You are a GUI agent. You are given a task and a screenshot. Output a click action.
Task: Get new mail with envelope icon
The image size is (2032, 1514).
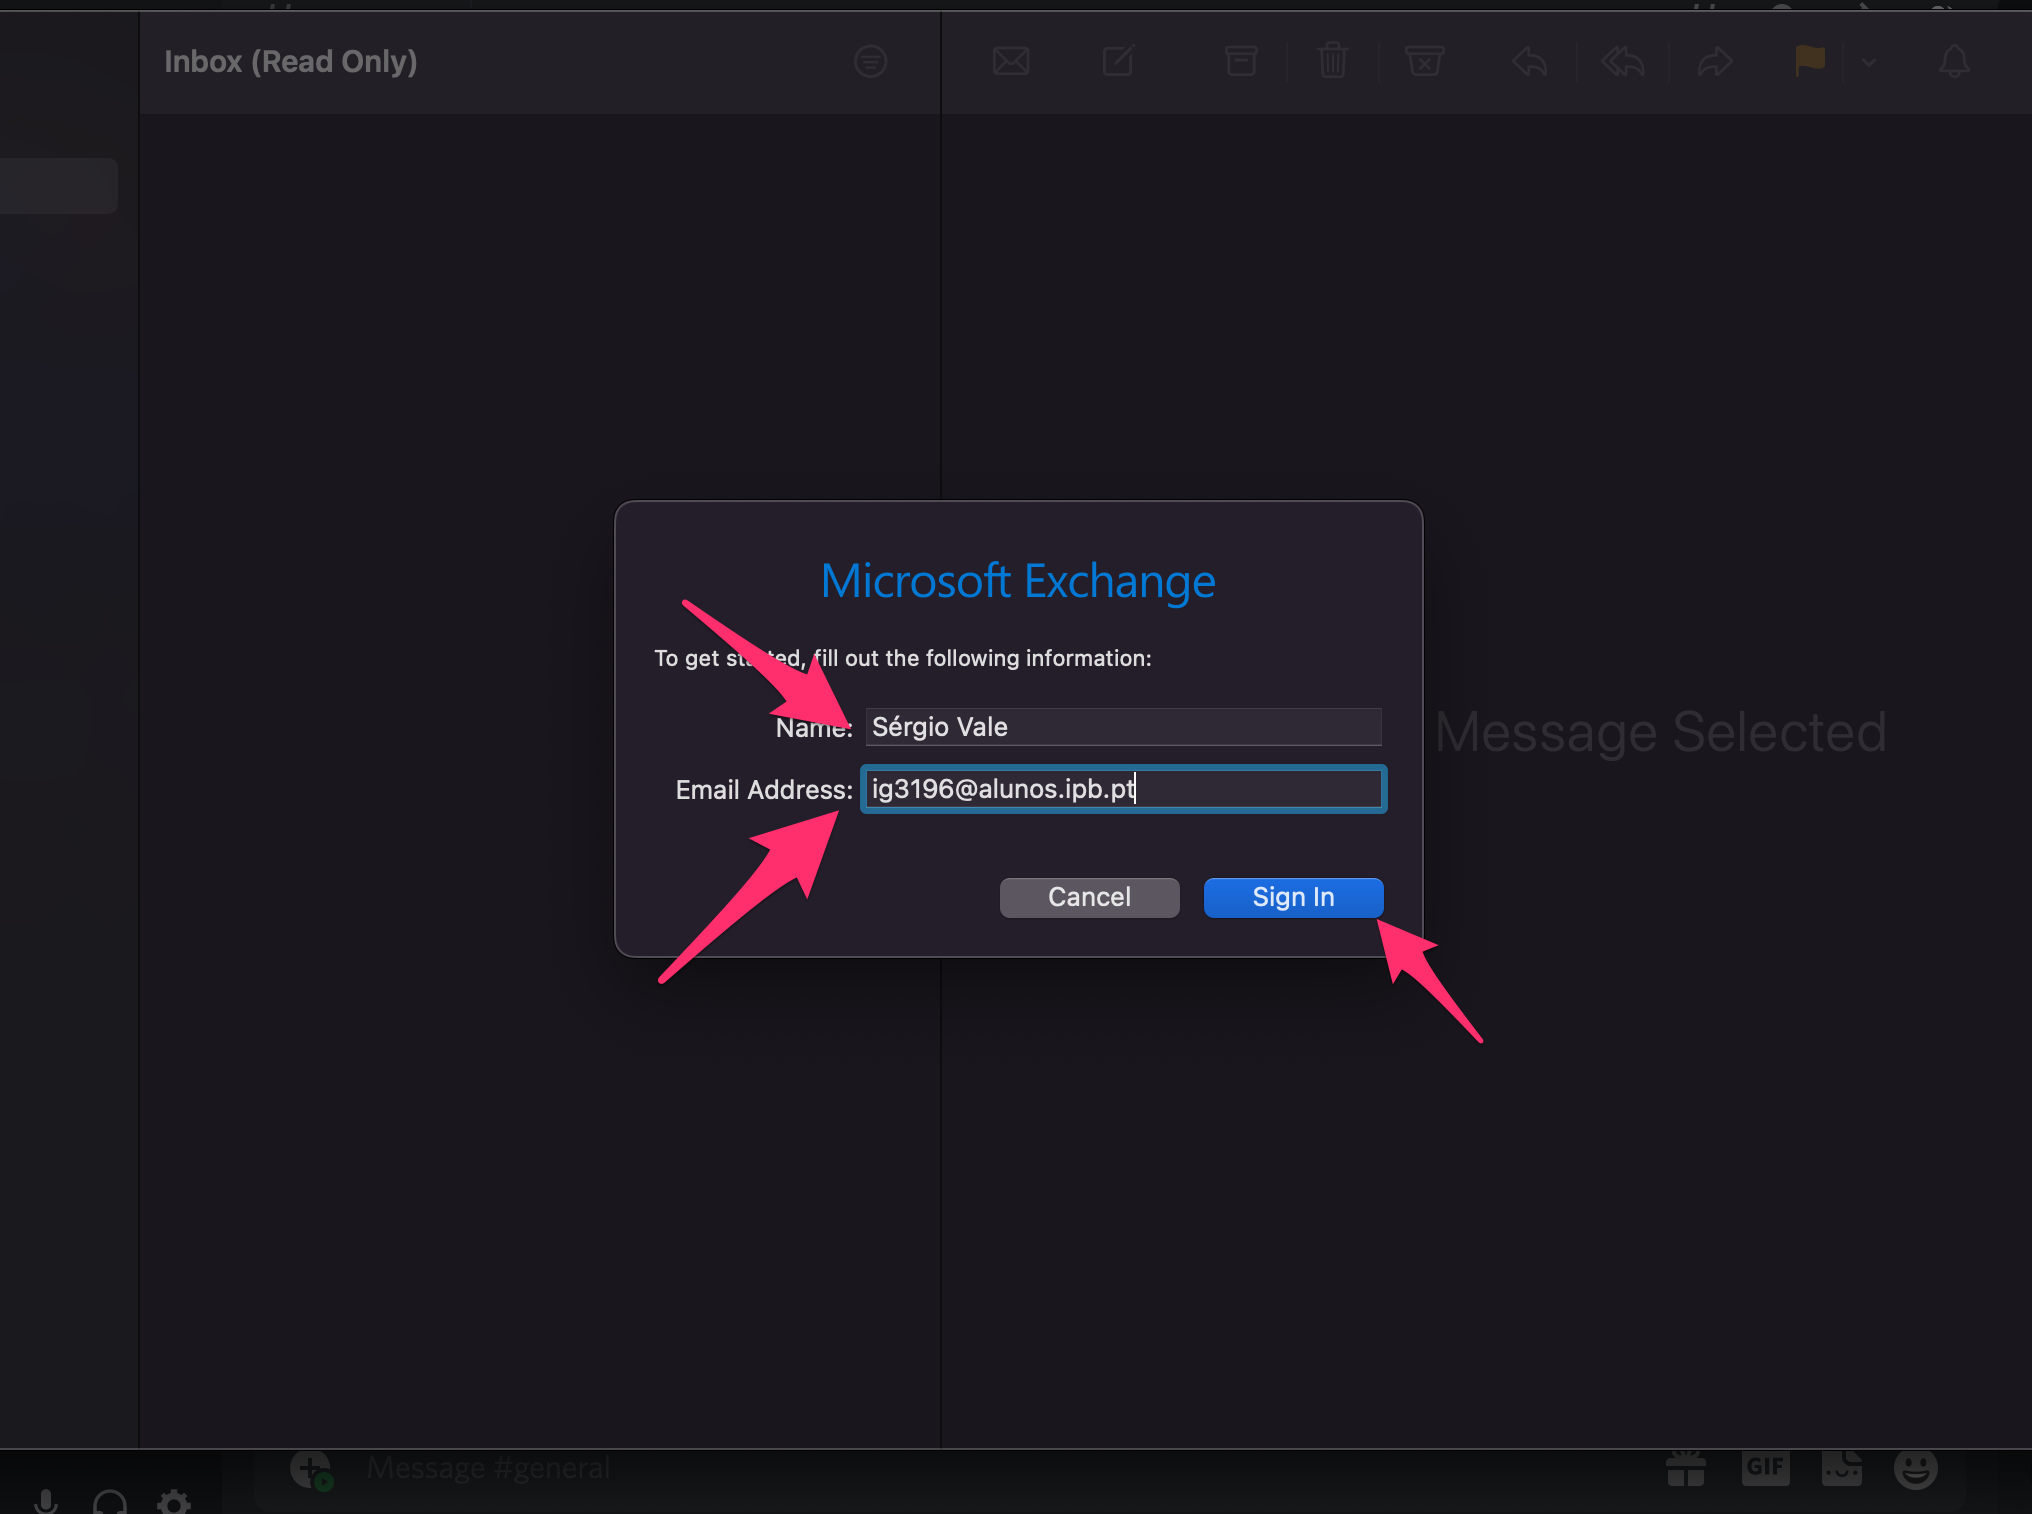point(1011,62)
